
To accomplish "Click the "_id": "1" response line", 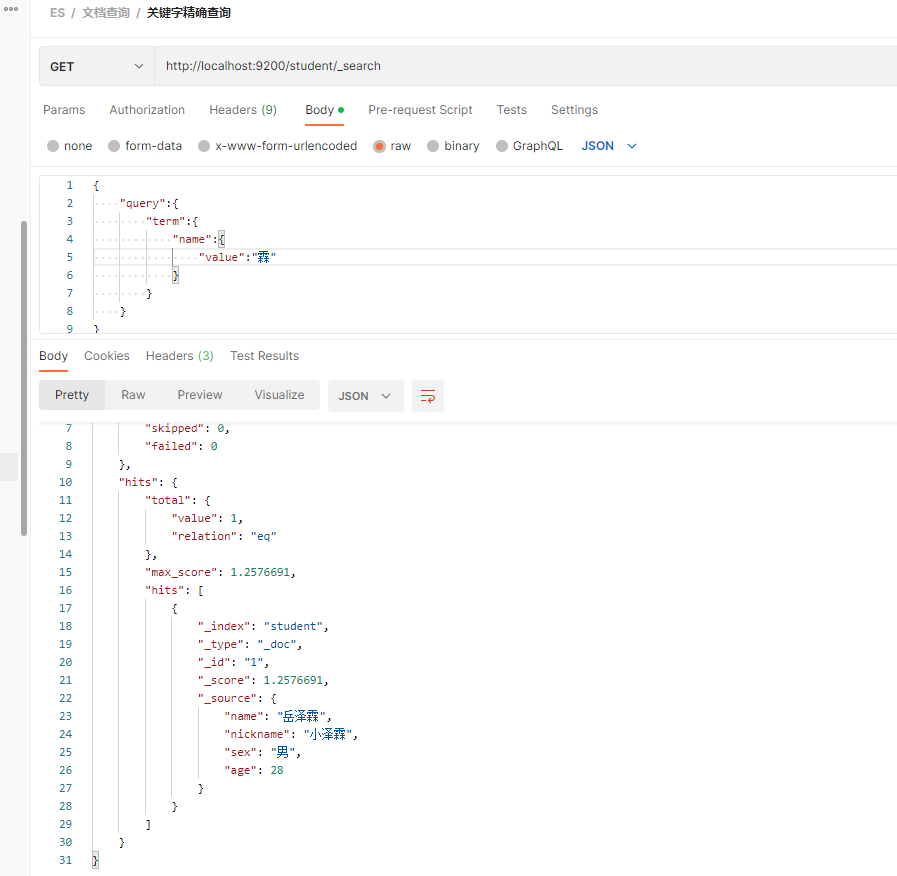I will tap(233, 663).
